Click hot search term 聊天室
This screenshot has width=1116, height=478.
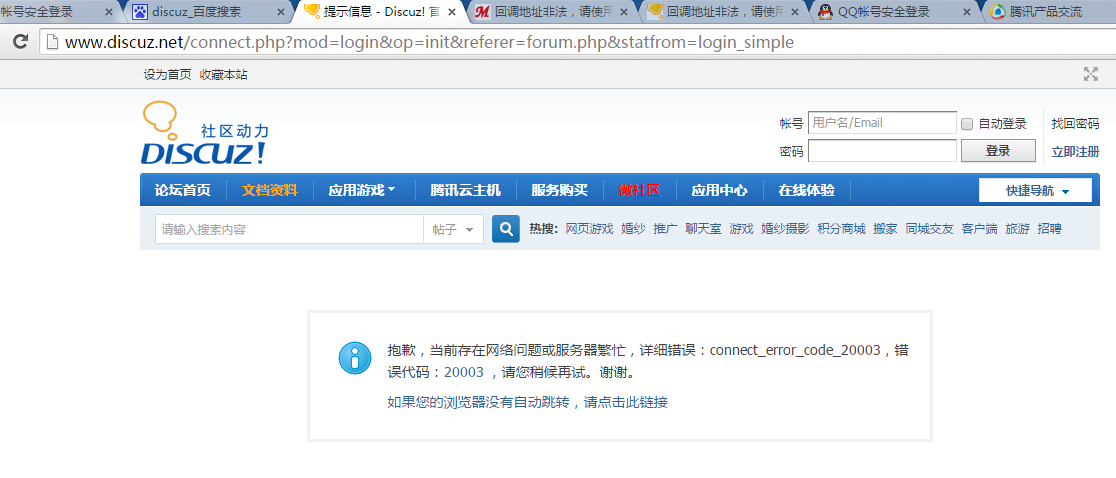pyautogui.click(x=703, y=229)
